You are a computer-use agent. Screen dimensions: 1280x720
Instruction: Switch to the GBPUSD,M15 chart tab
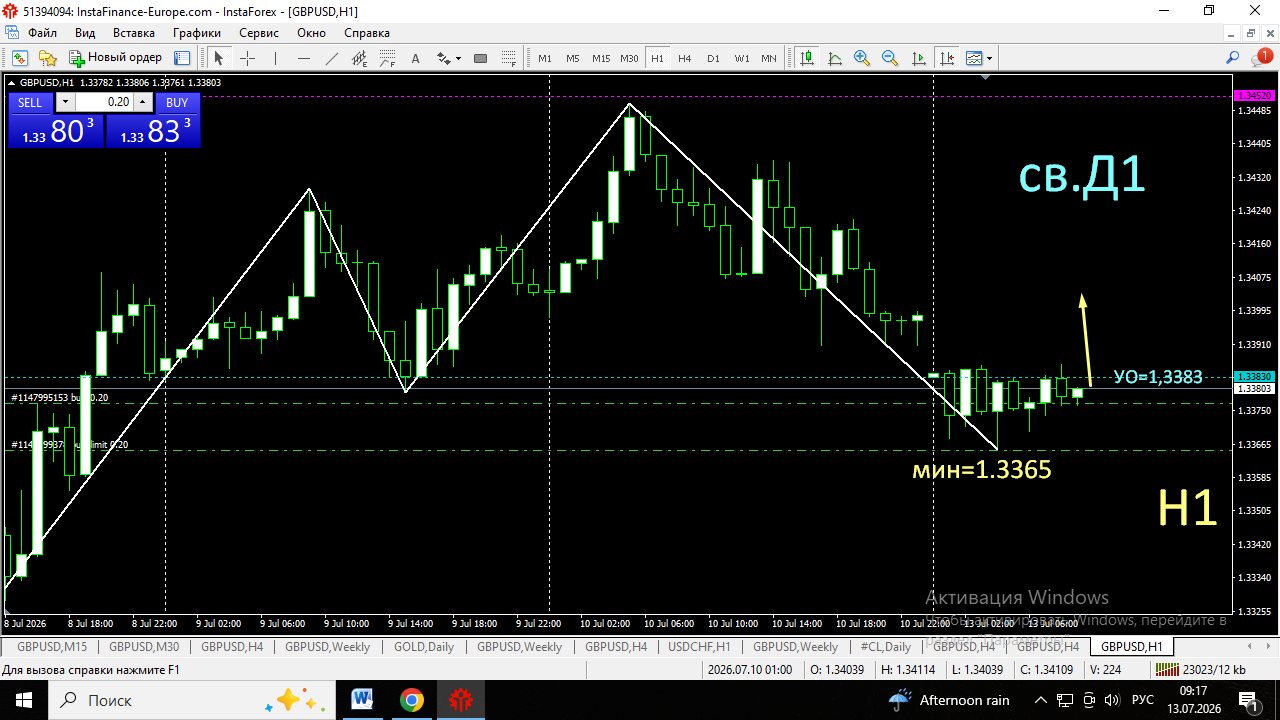pos(52,647)
